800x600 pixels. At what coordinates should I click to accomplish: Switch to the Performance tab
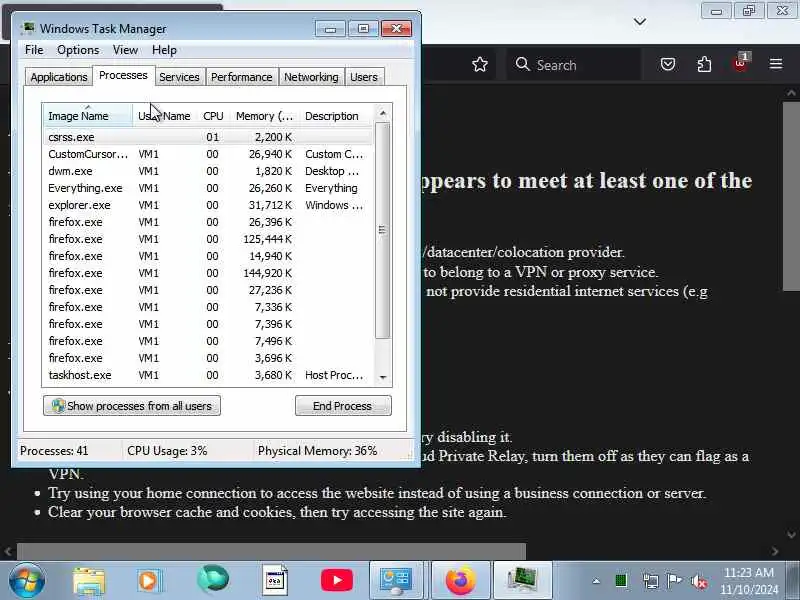click(242, 77)
